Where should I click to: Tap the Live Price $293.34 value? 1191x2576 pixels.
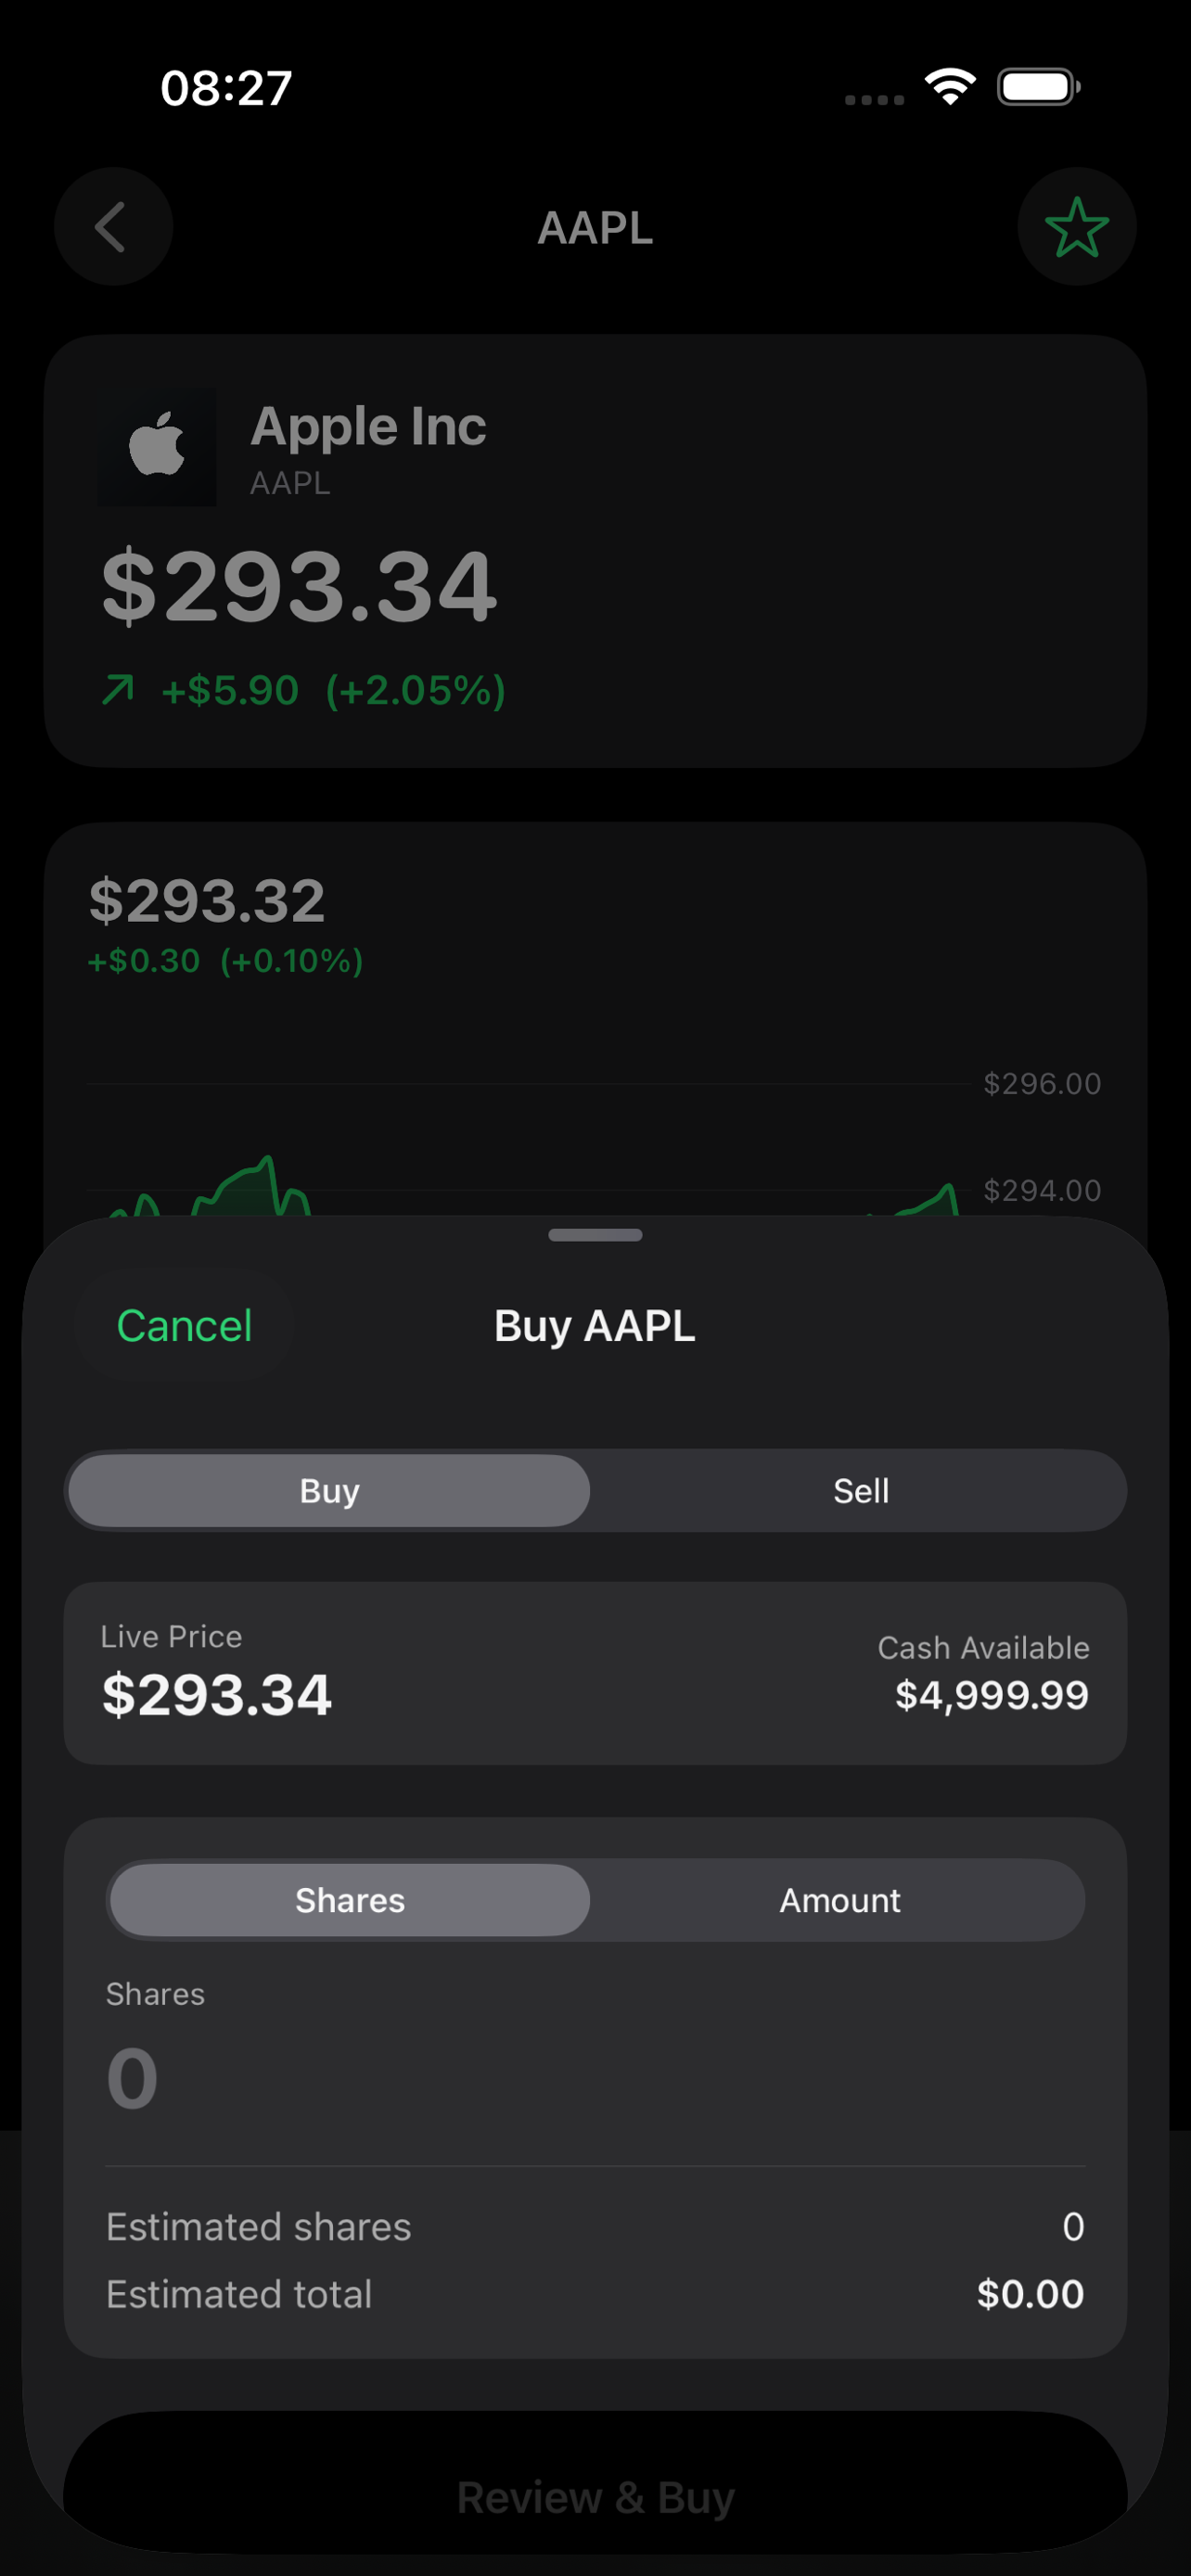[x=217, y=1695]
